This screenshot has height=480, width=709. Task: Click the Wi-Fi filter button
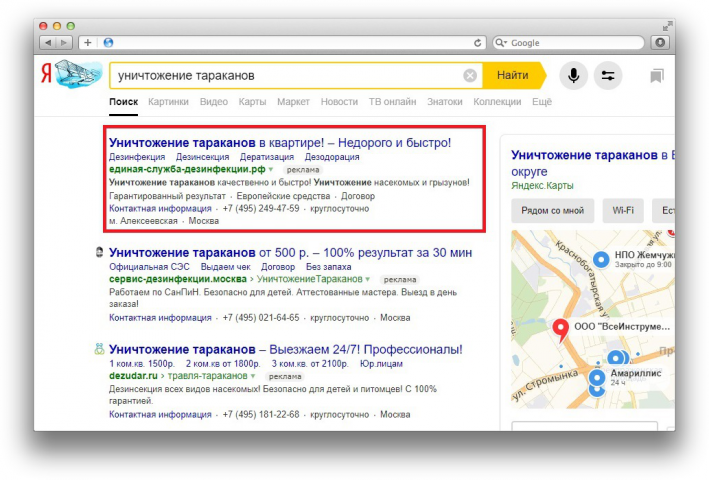click(x=623, y=211)
